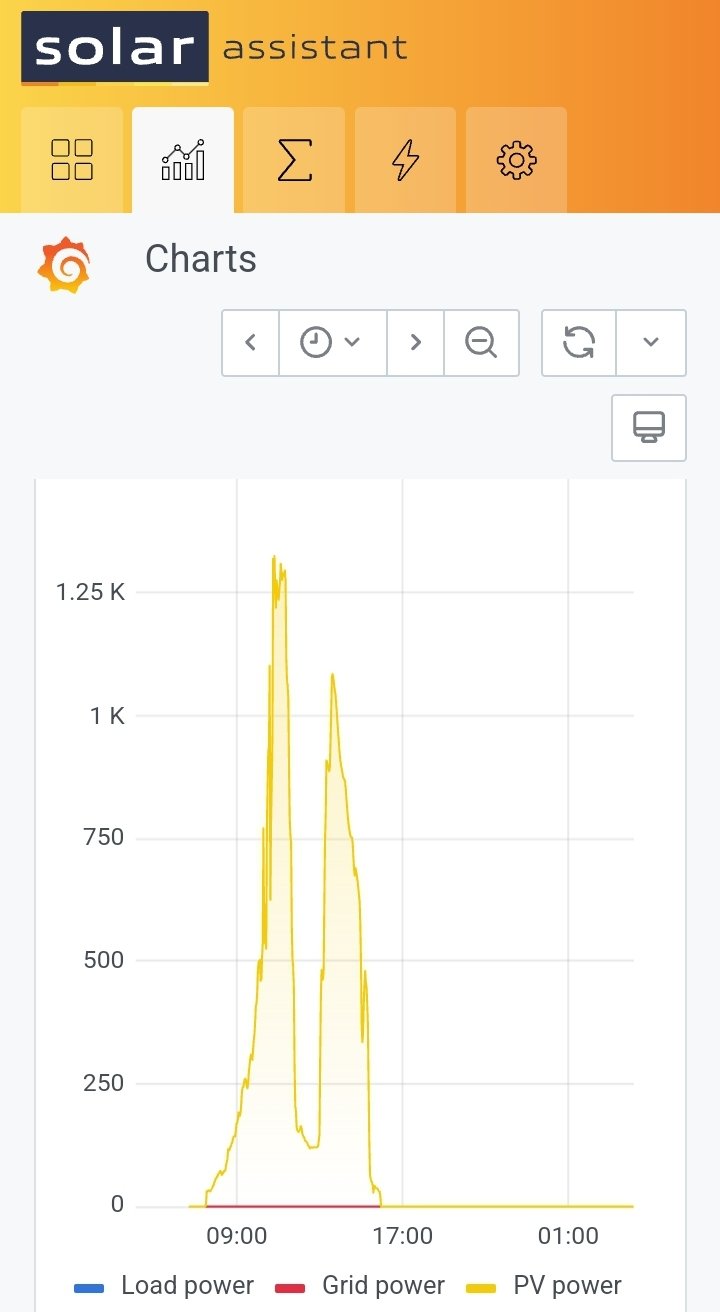Toggle Grid power series in legend
Screen dimensions: 720x1312
[x=383, y=1286]
